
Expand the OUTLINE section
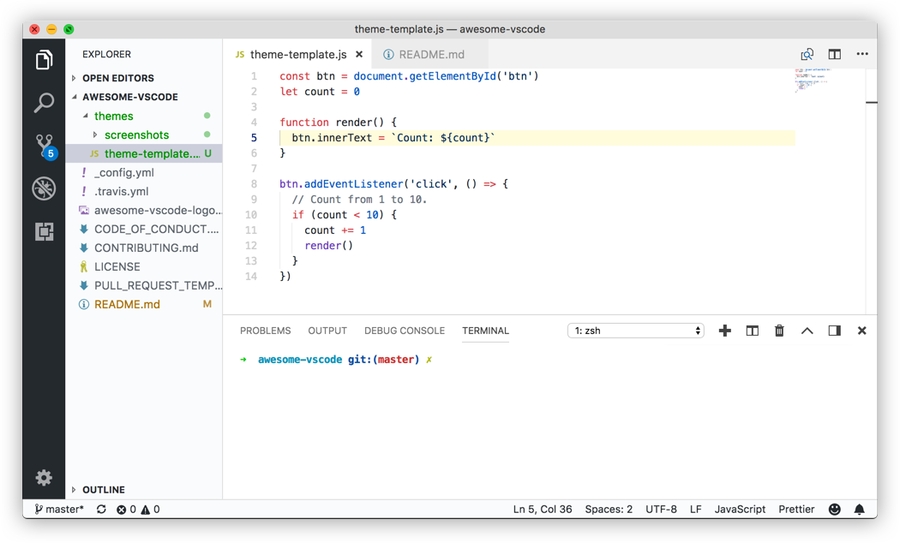[x=103, y=490]
